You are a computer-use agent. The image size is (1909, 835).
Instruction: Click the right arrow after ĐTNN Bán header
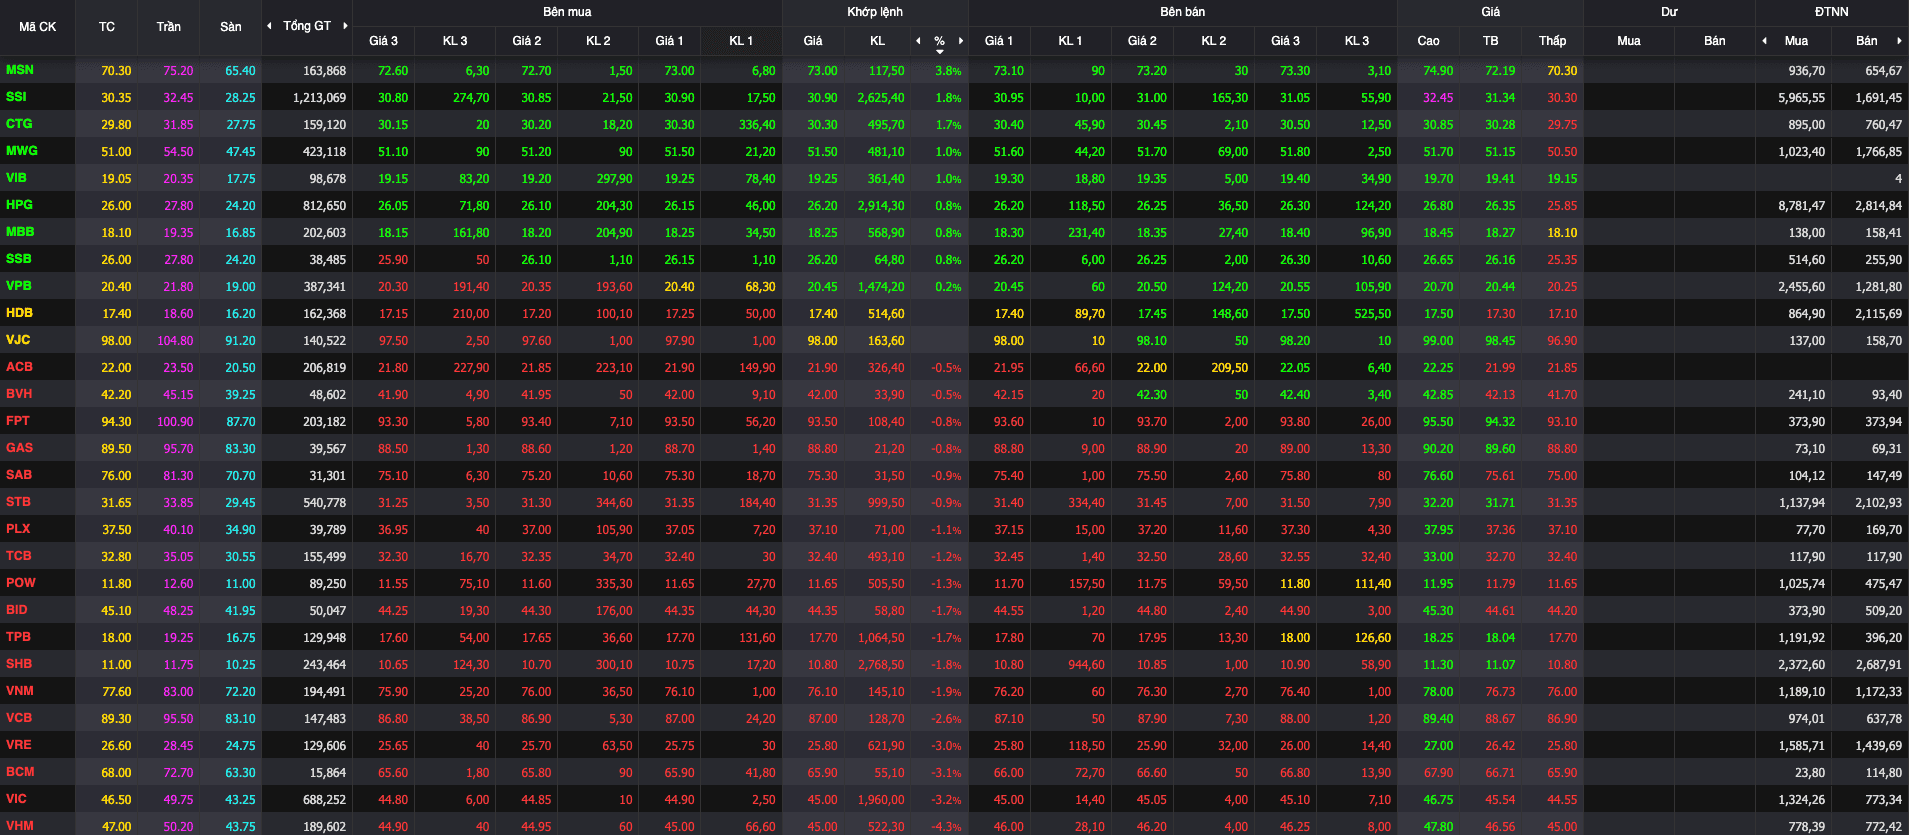(x=1899, y=41)
